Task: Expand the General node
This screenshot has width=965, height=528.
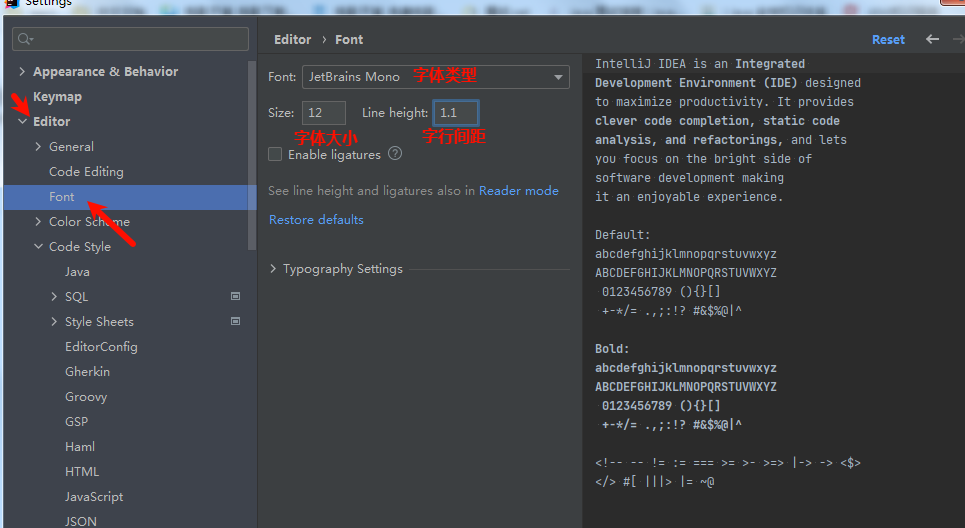Action: (x=38, y=146)
